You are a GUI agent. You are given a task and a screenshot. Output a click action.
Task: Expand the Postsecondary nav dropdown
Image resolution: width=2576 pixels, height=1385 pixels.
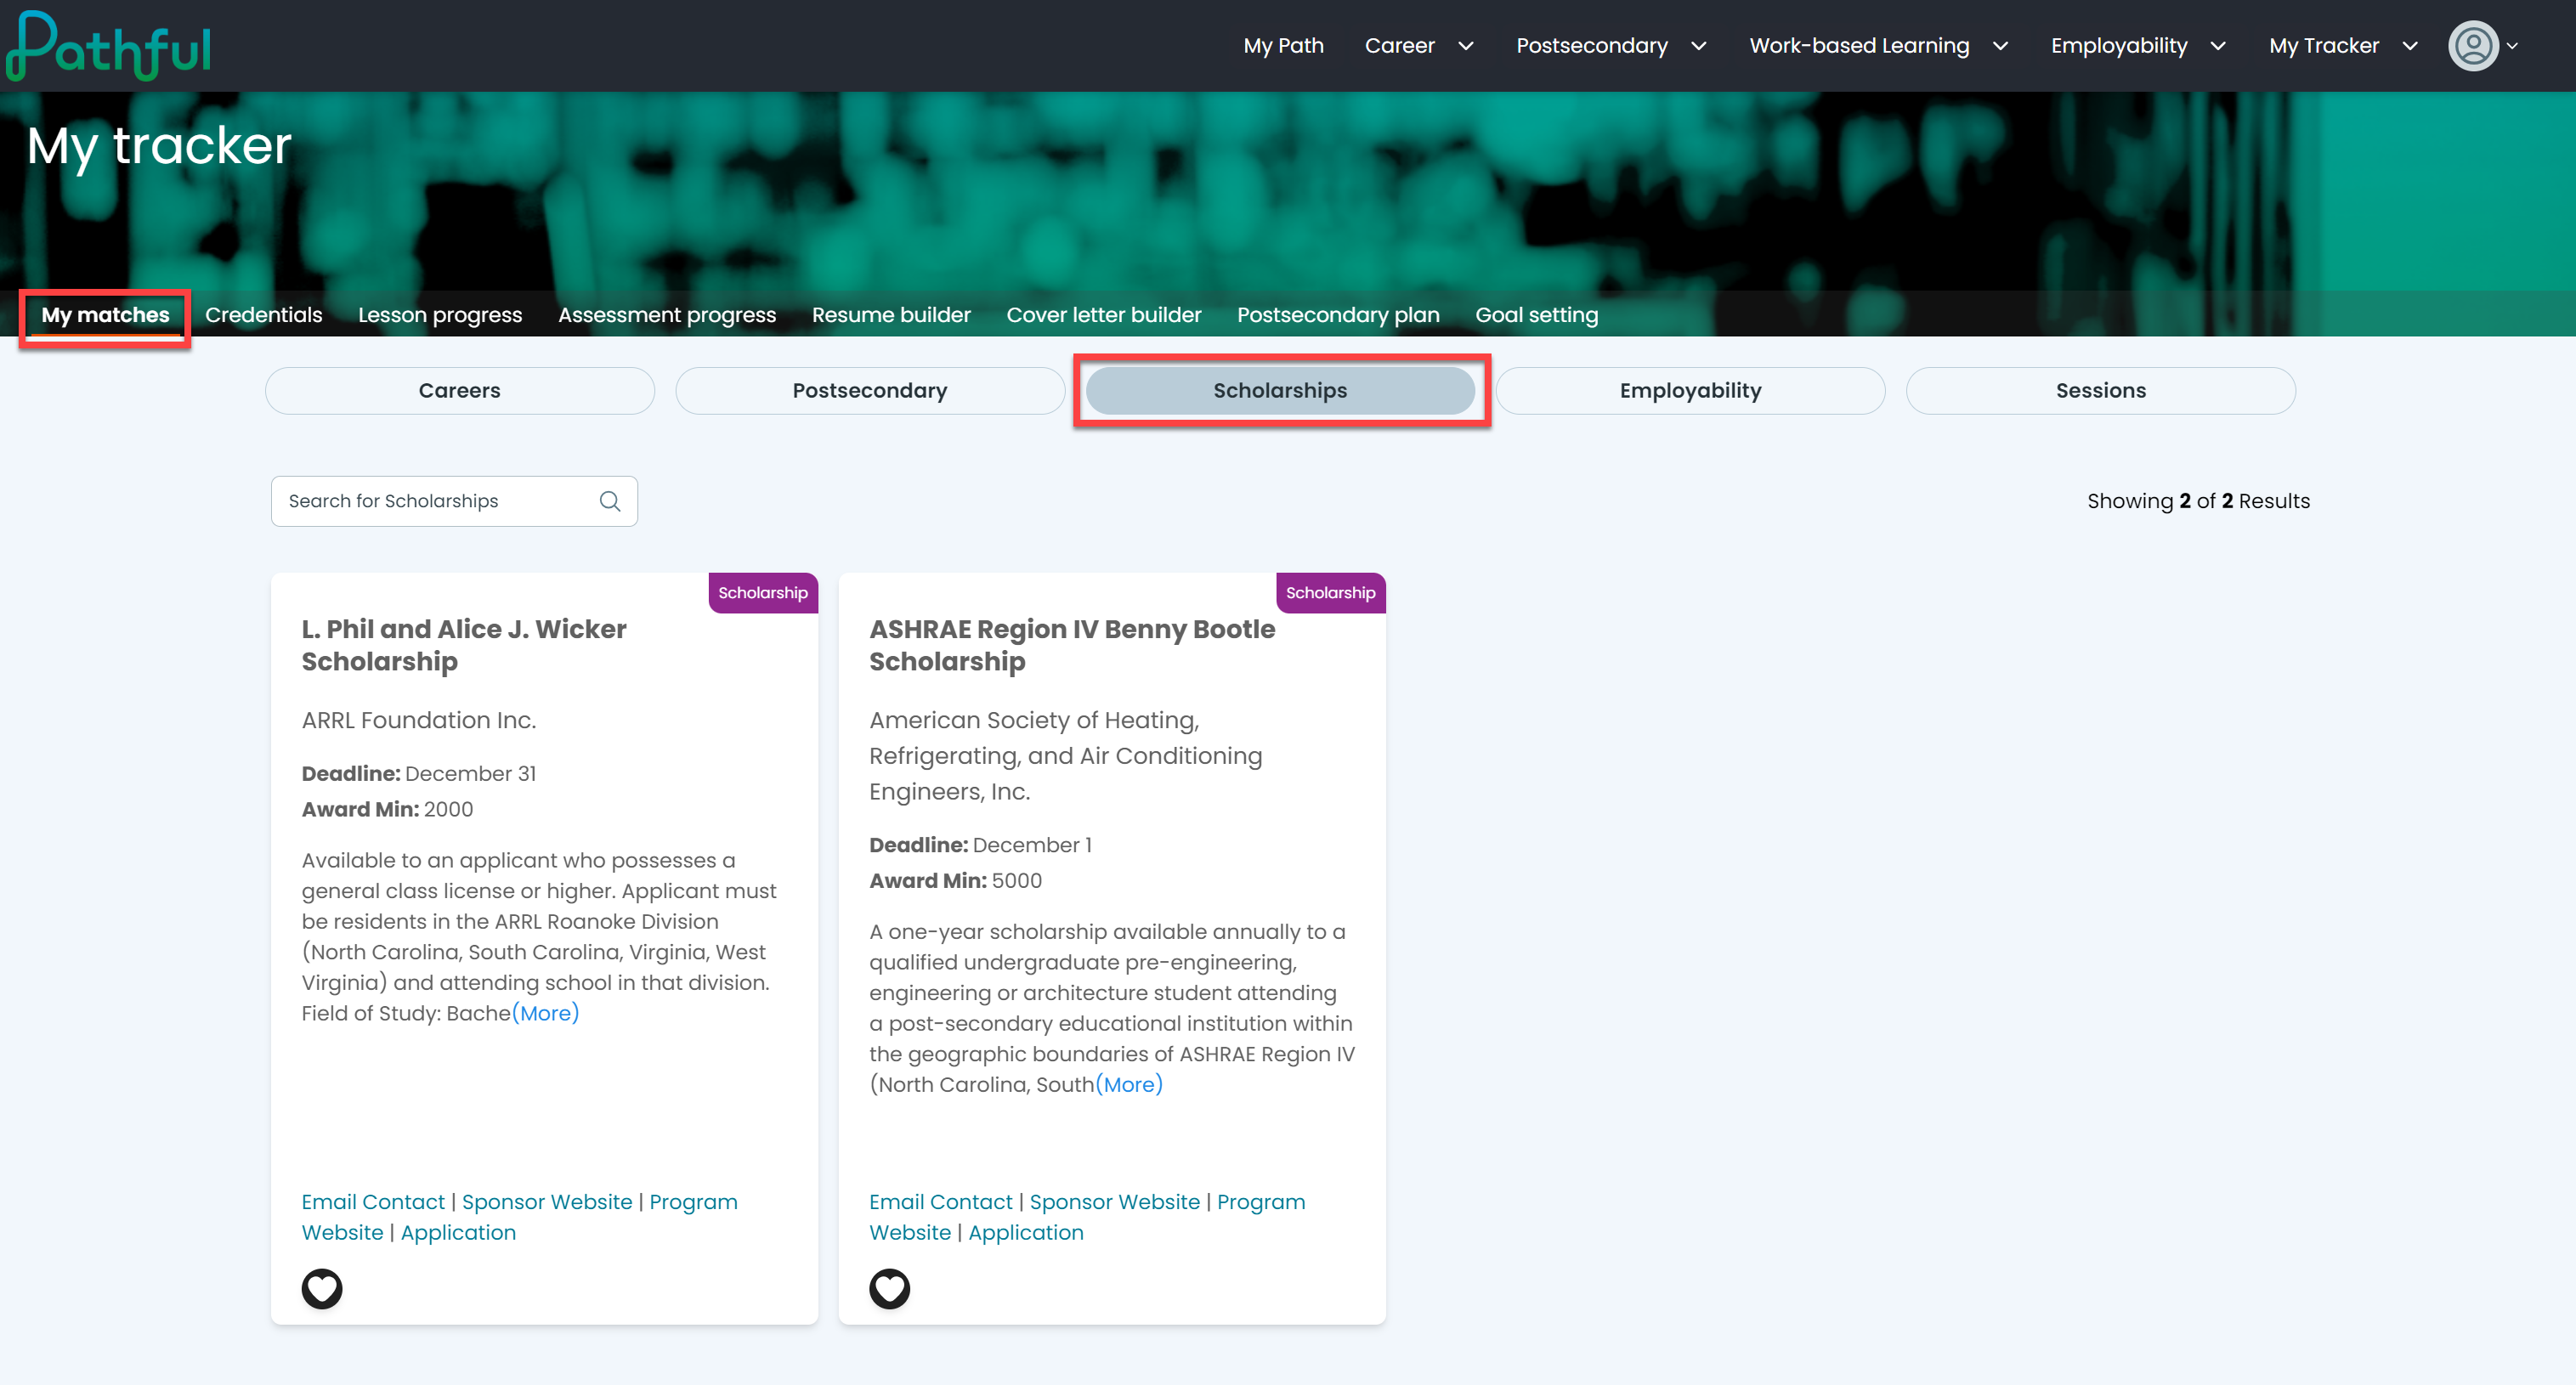(1698, 46)
